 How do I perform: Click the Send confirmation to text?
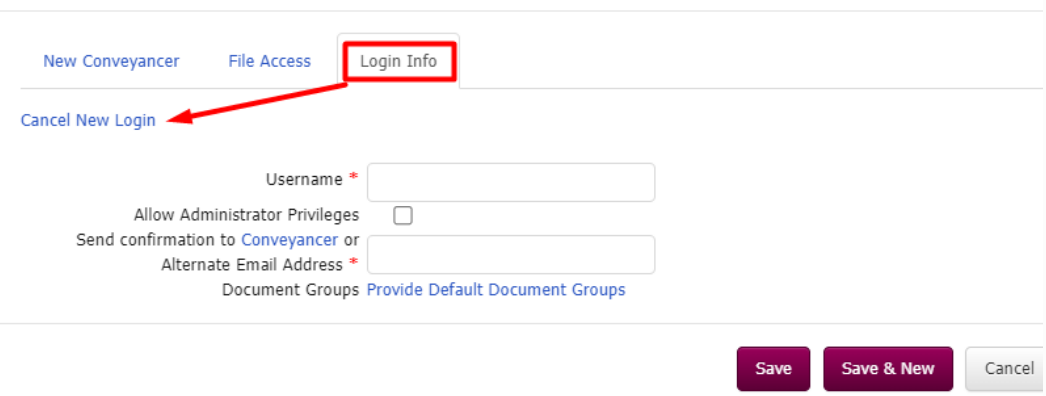156,240
